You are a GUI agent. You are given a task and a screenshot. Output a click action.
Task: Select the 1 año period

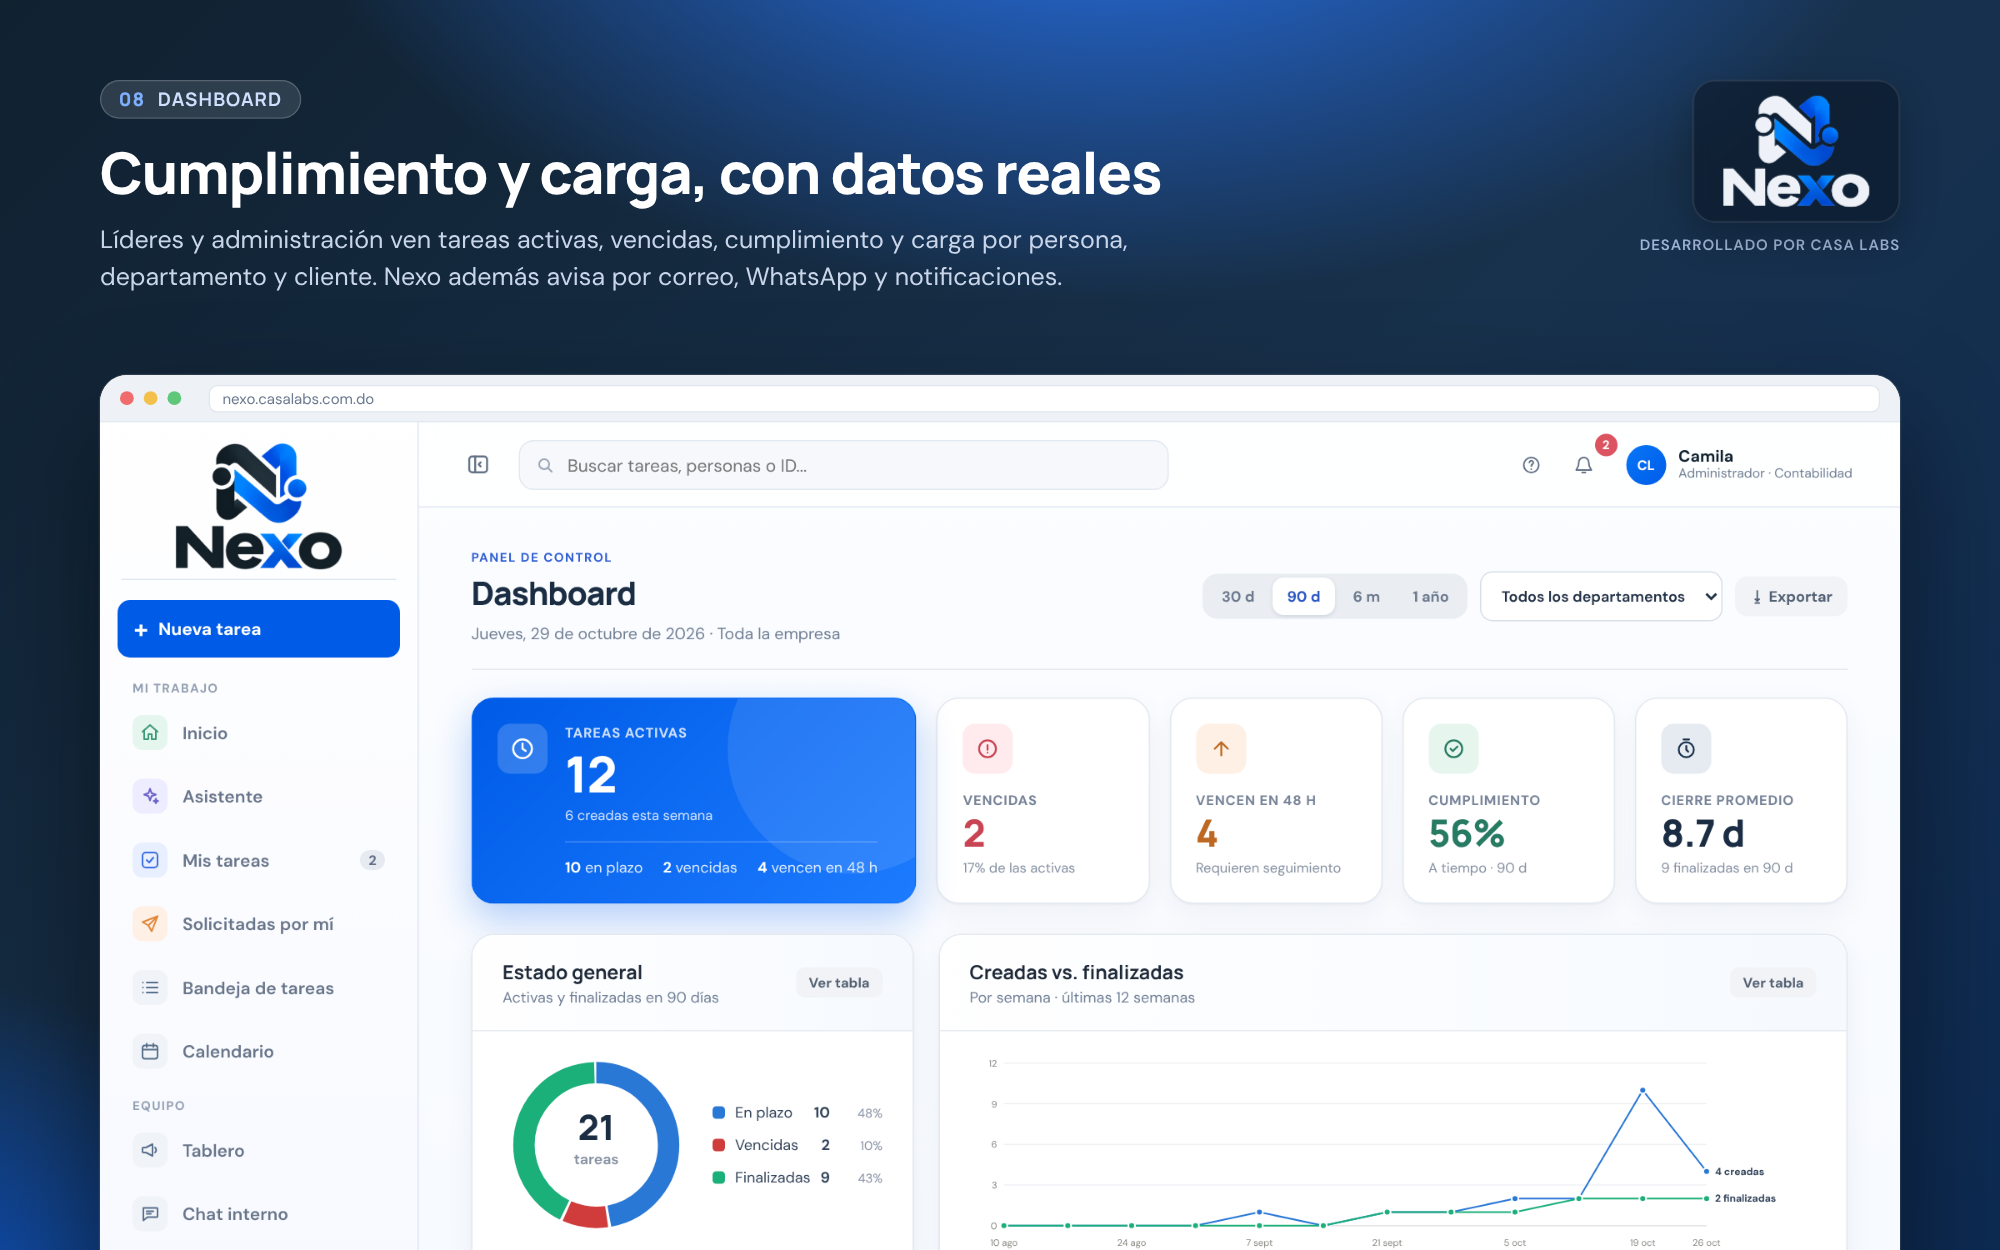1430,596
